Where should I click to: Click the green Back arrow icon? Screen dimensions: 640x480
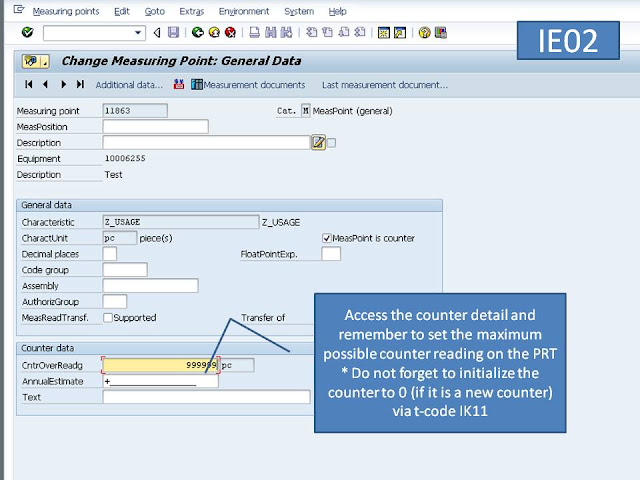198,32
